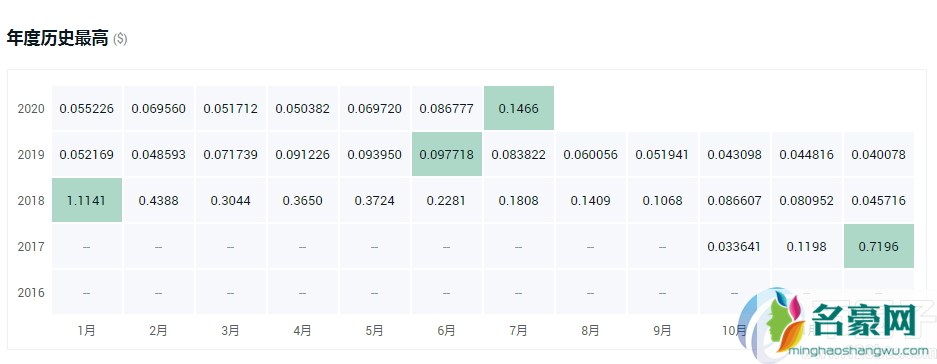Select the 2017 year row label
Screen dimensions: 937x364
tap(31, 246)
